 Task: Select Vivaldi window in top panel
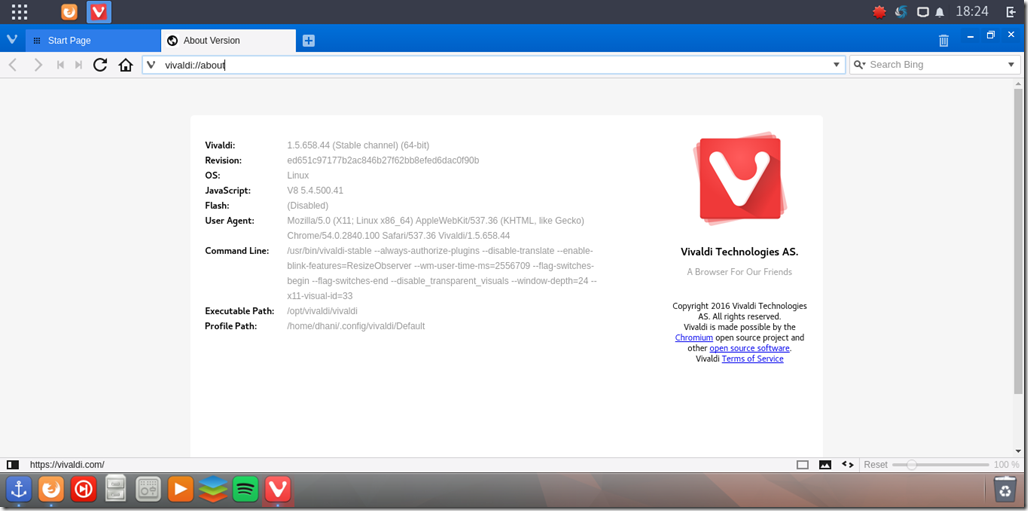[x=99, y=12]
